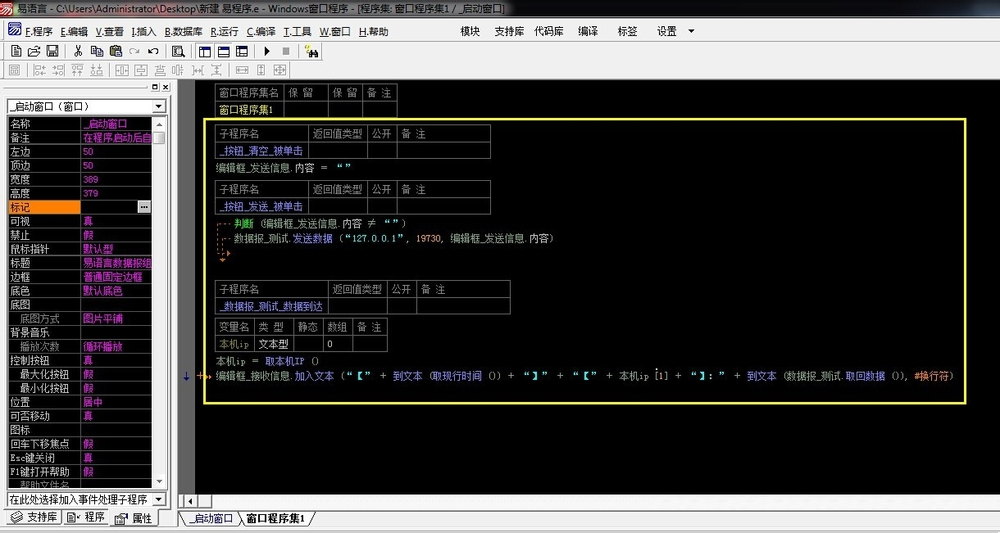
Task: Open the 设置 dropdown arrow in the menu bar
Action: 691,31
